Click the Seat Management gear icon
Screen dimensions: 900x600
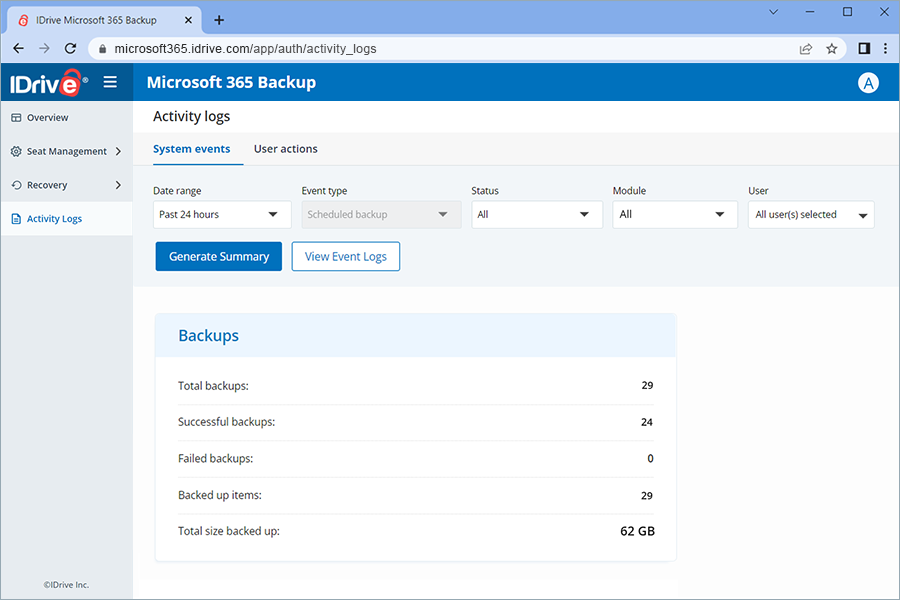point(16,152)
